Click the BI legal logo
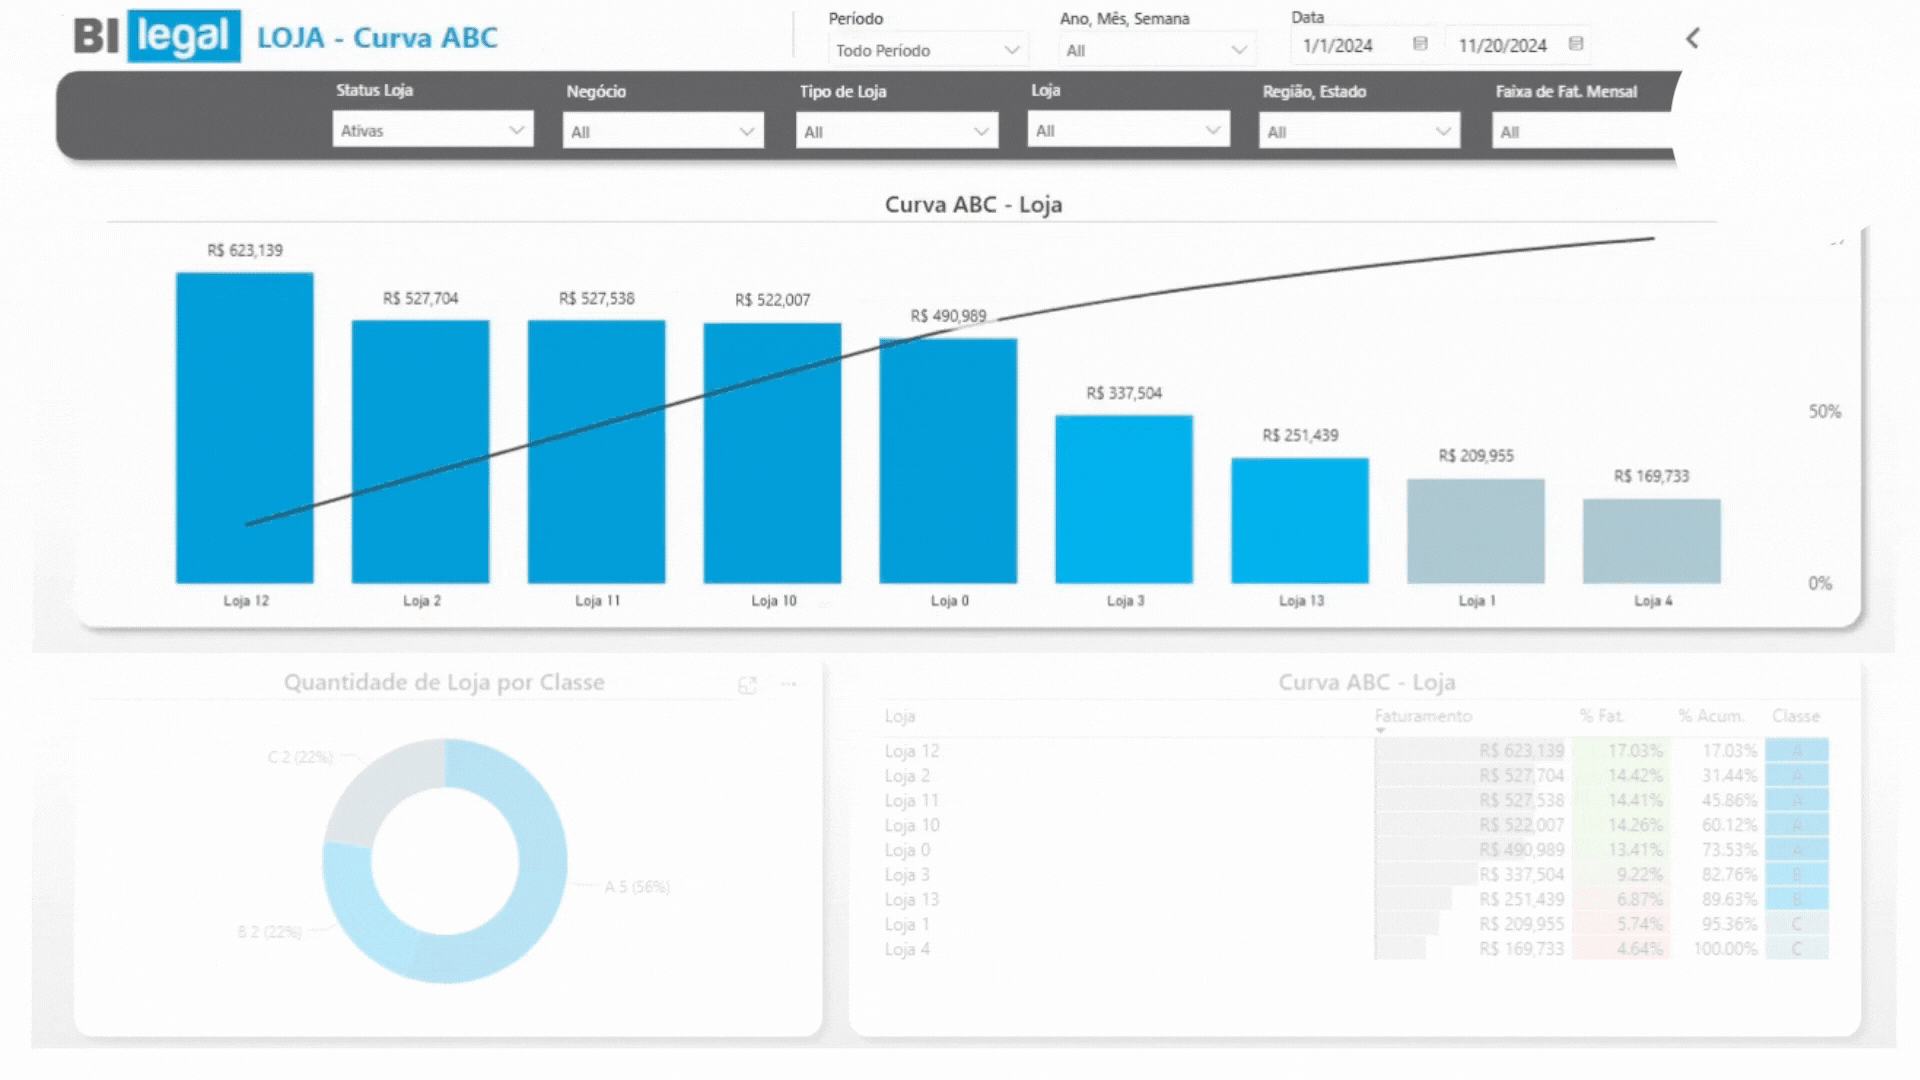 coord(158,37)
